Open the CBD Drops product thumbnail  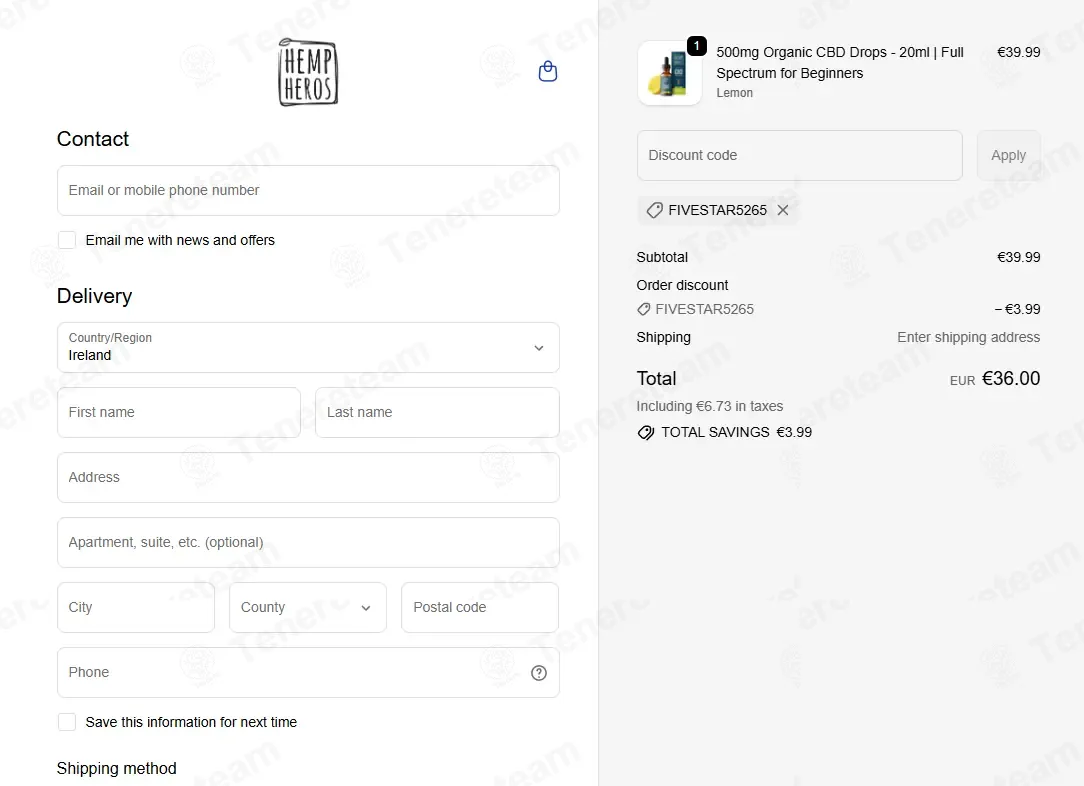coord(669,73)
